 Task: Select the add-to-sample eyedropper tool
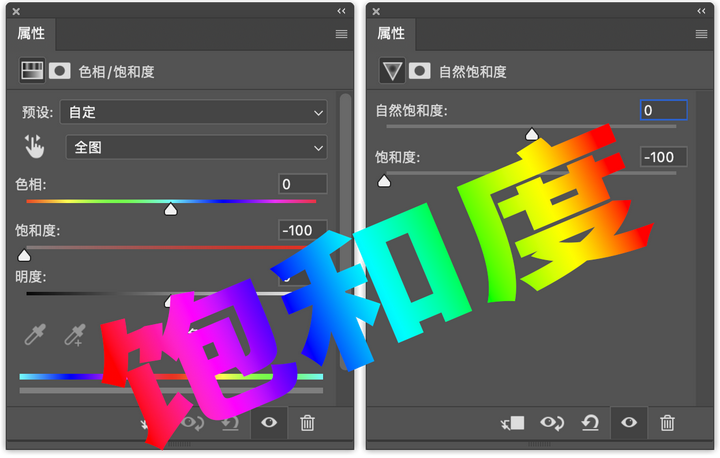[75, 334]
